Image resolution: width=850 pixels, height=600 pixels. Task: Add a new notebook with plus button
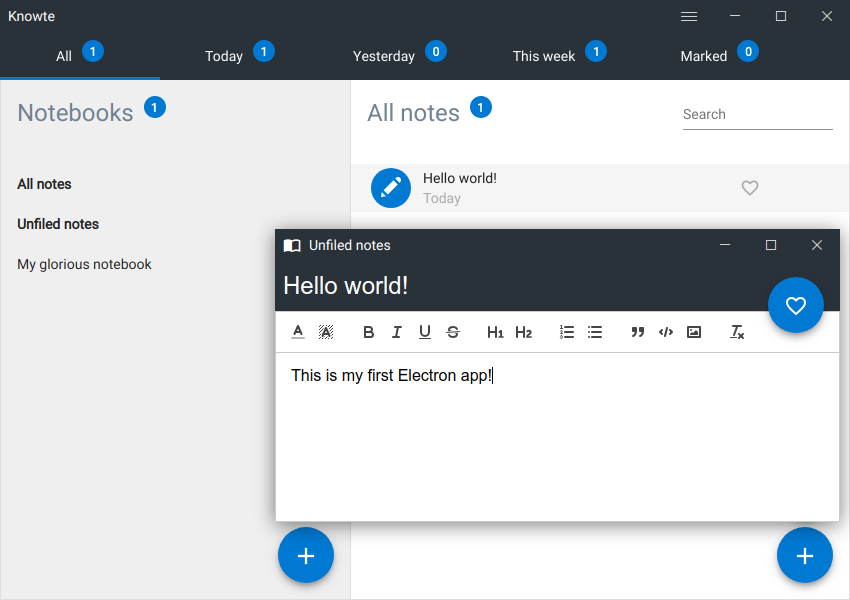306,555
